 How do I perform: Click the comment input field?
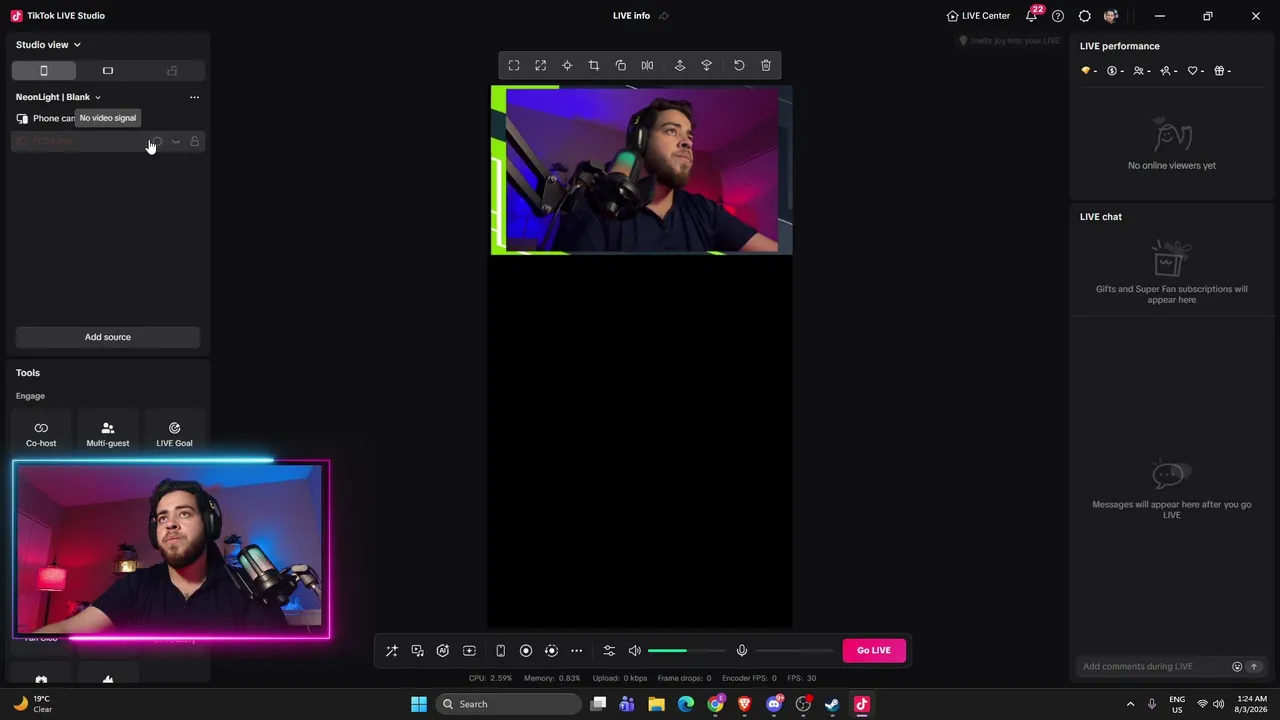coord(1153,667)
